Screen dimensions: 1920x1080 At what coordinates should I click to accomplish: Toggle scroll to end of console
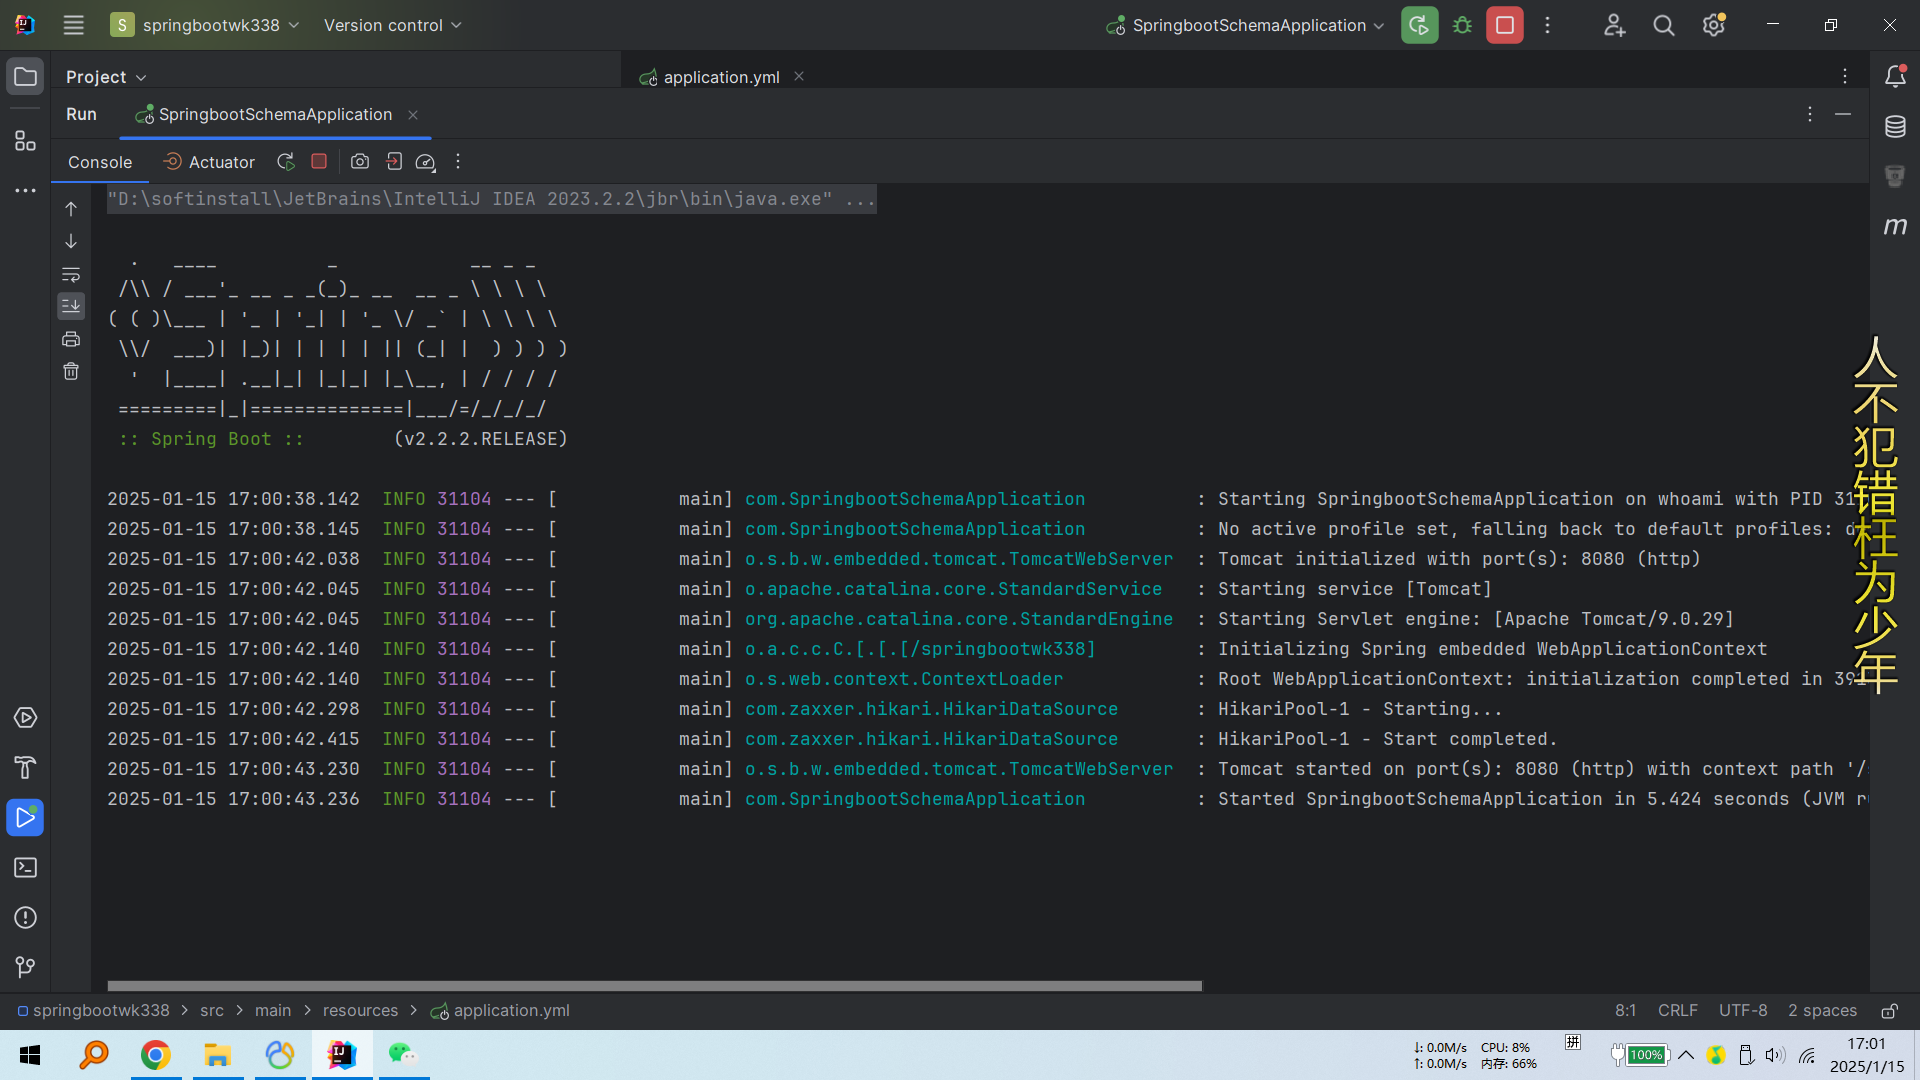[71, 306]
